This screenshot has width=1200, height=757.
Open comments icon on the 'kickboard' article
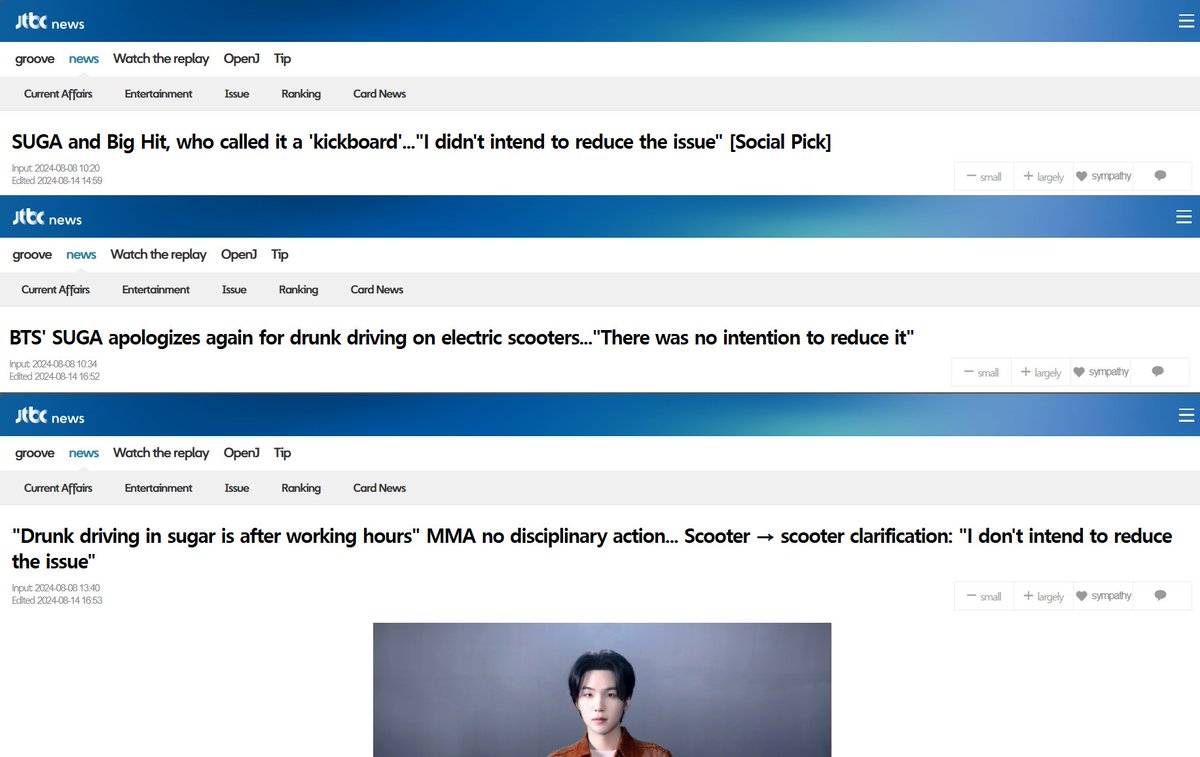pyautogui.click(x=1160, y=176)
